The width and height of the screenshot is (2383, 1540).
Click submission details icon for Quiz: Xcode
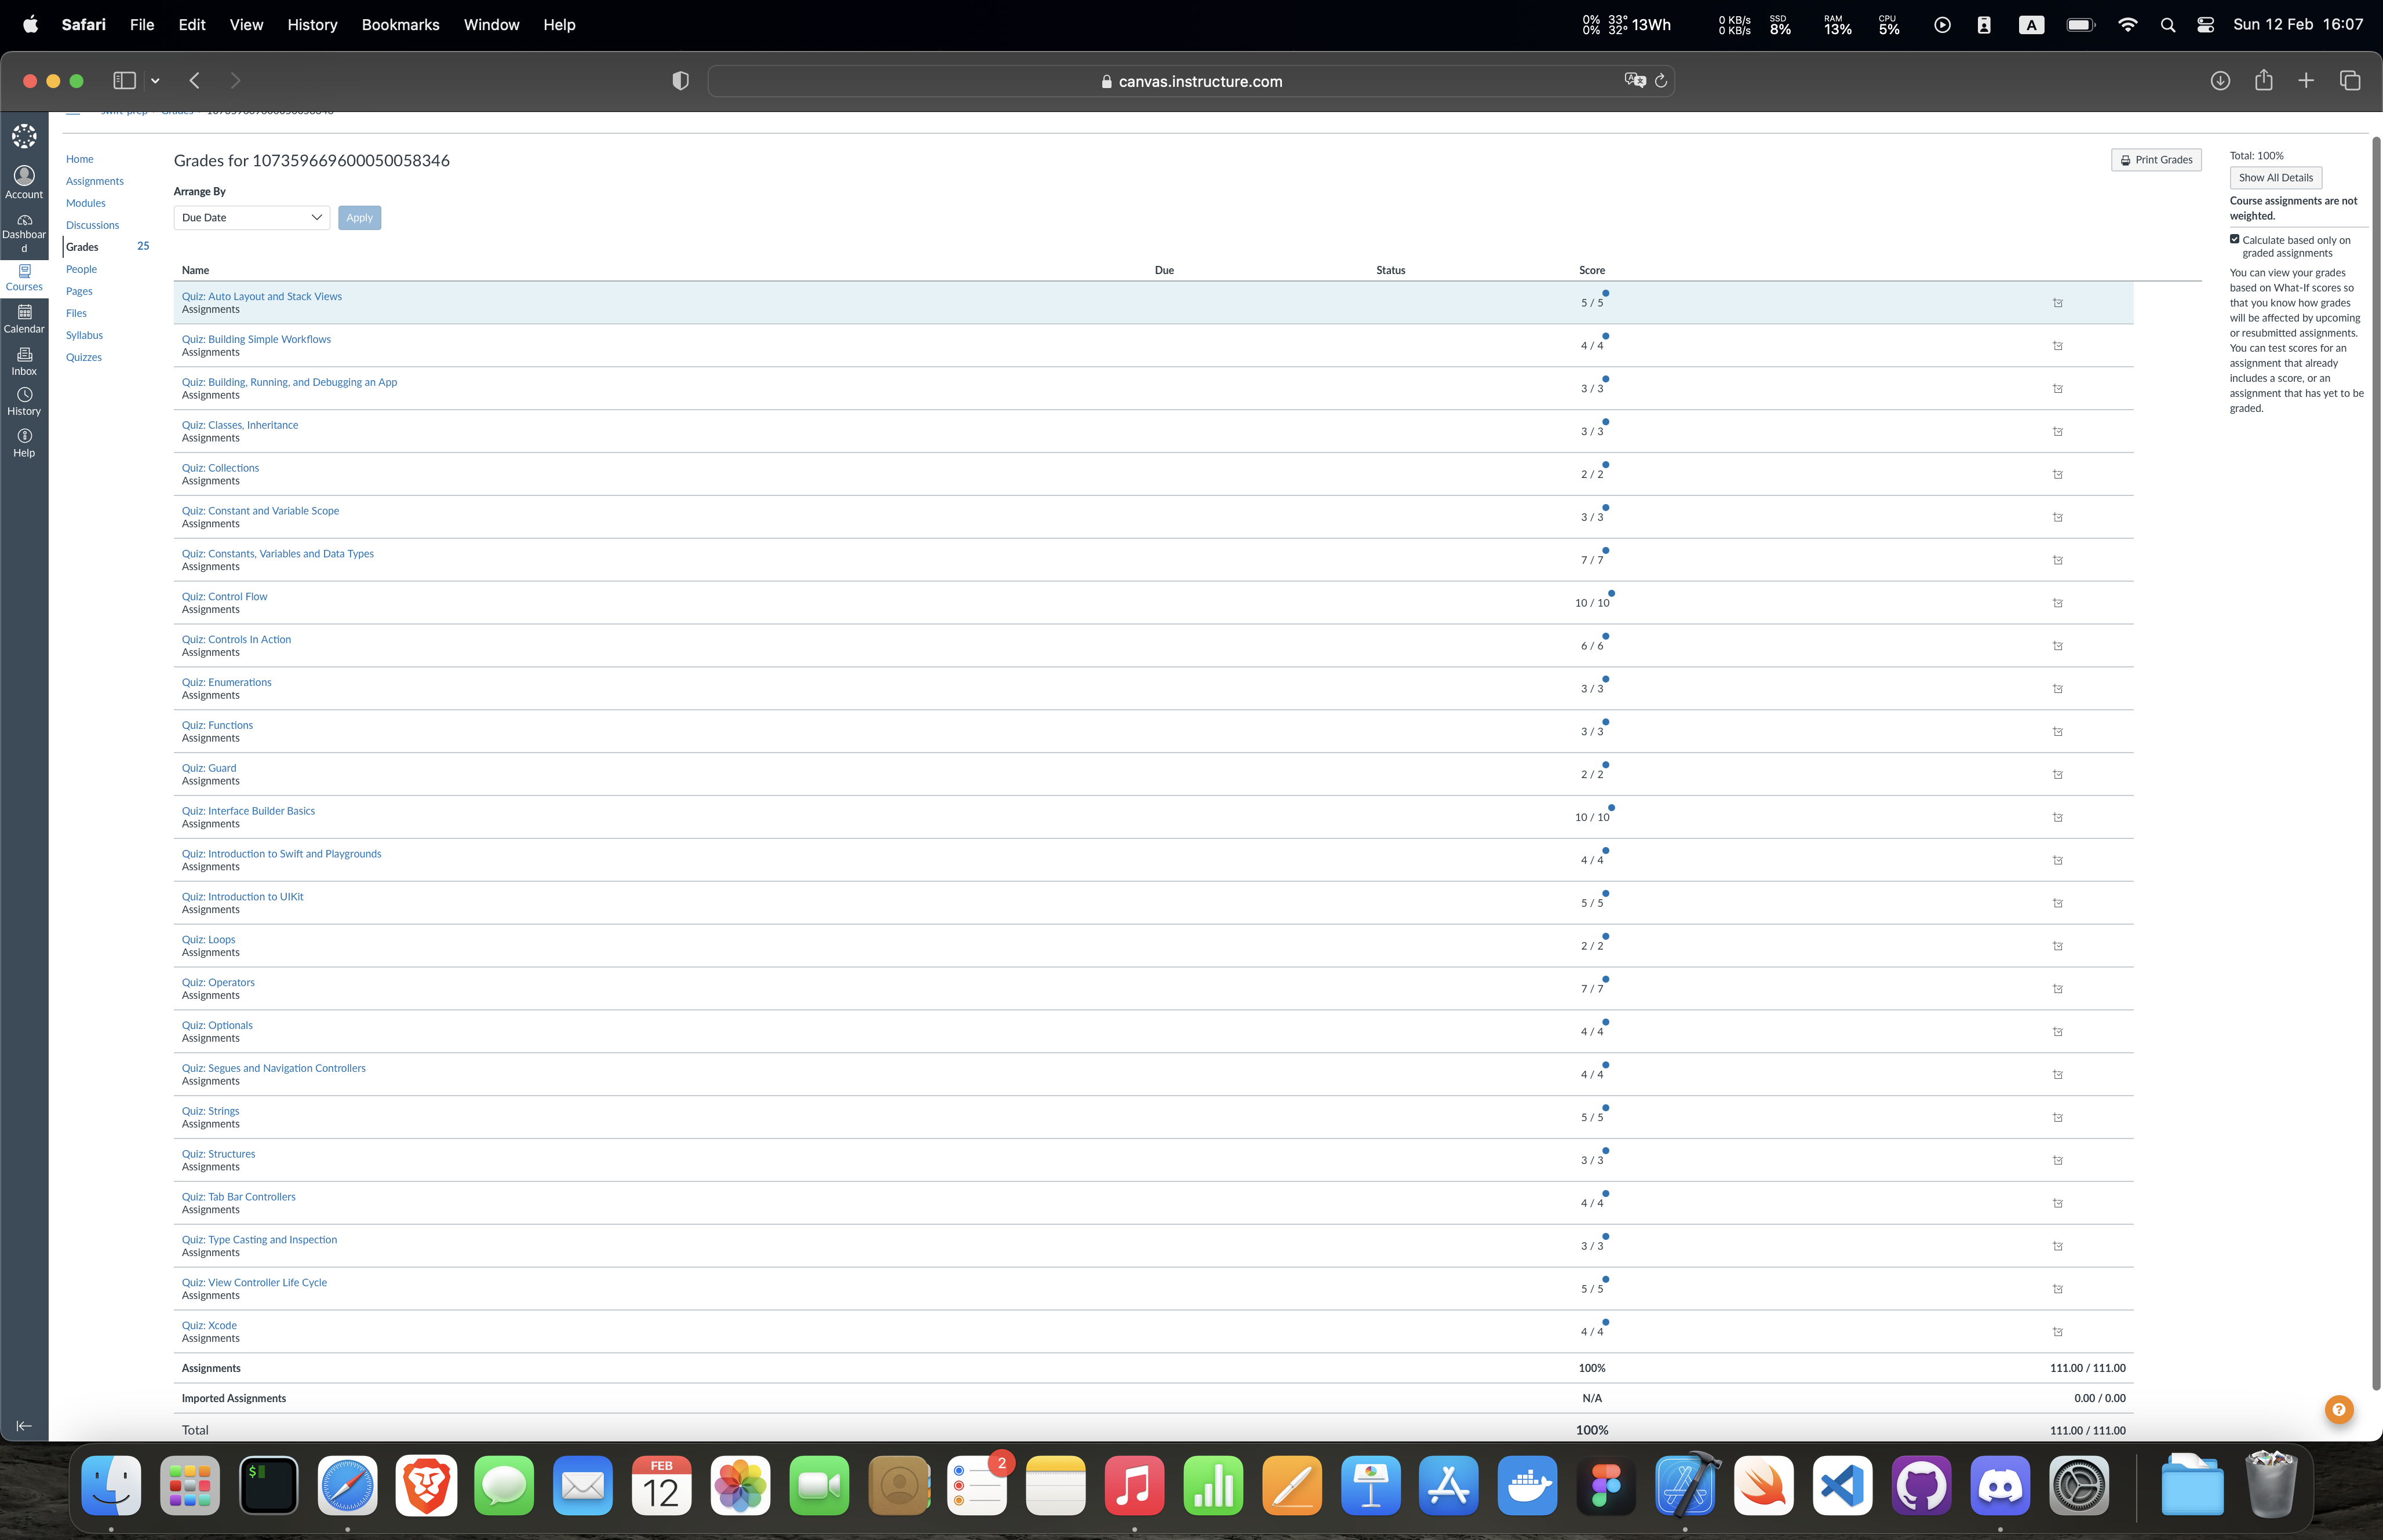click(2058, 1332)
